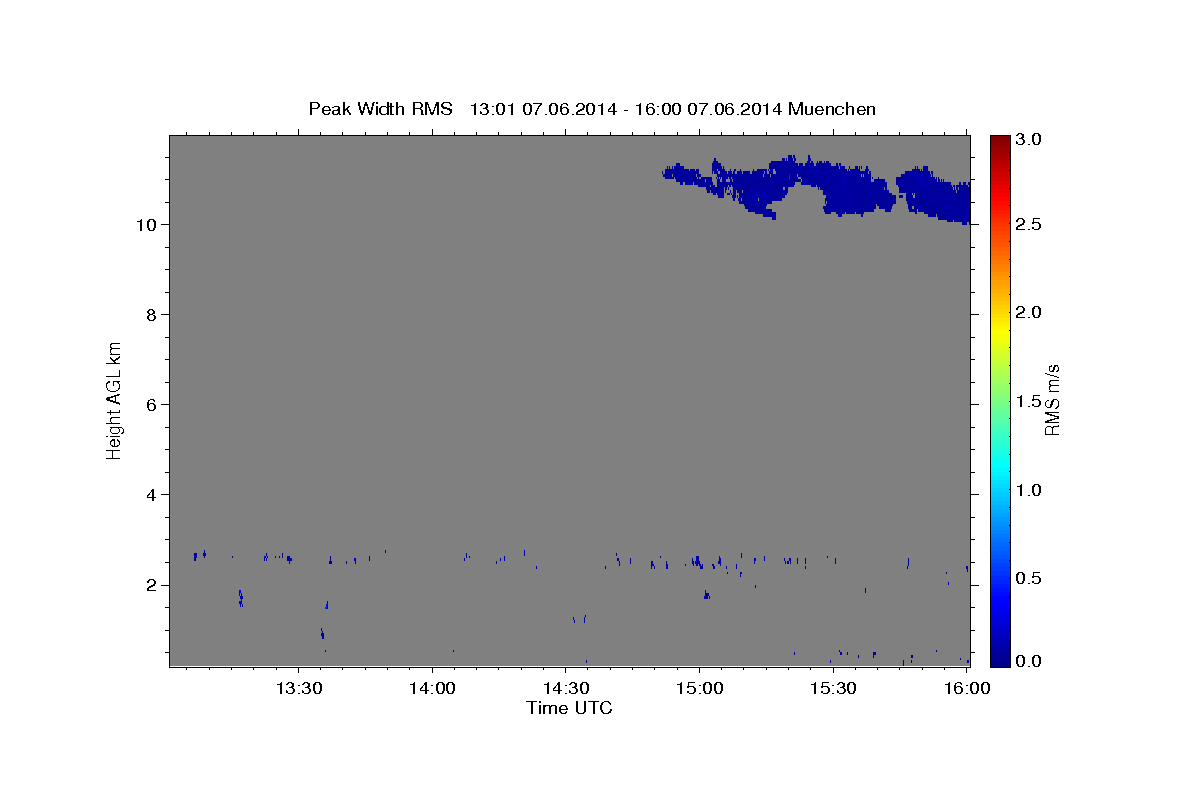The height and width of the screenshot is (800, 1200).
Task: Click the 14:00 time tick label
Action: coord(432,688)
